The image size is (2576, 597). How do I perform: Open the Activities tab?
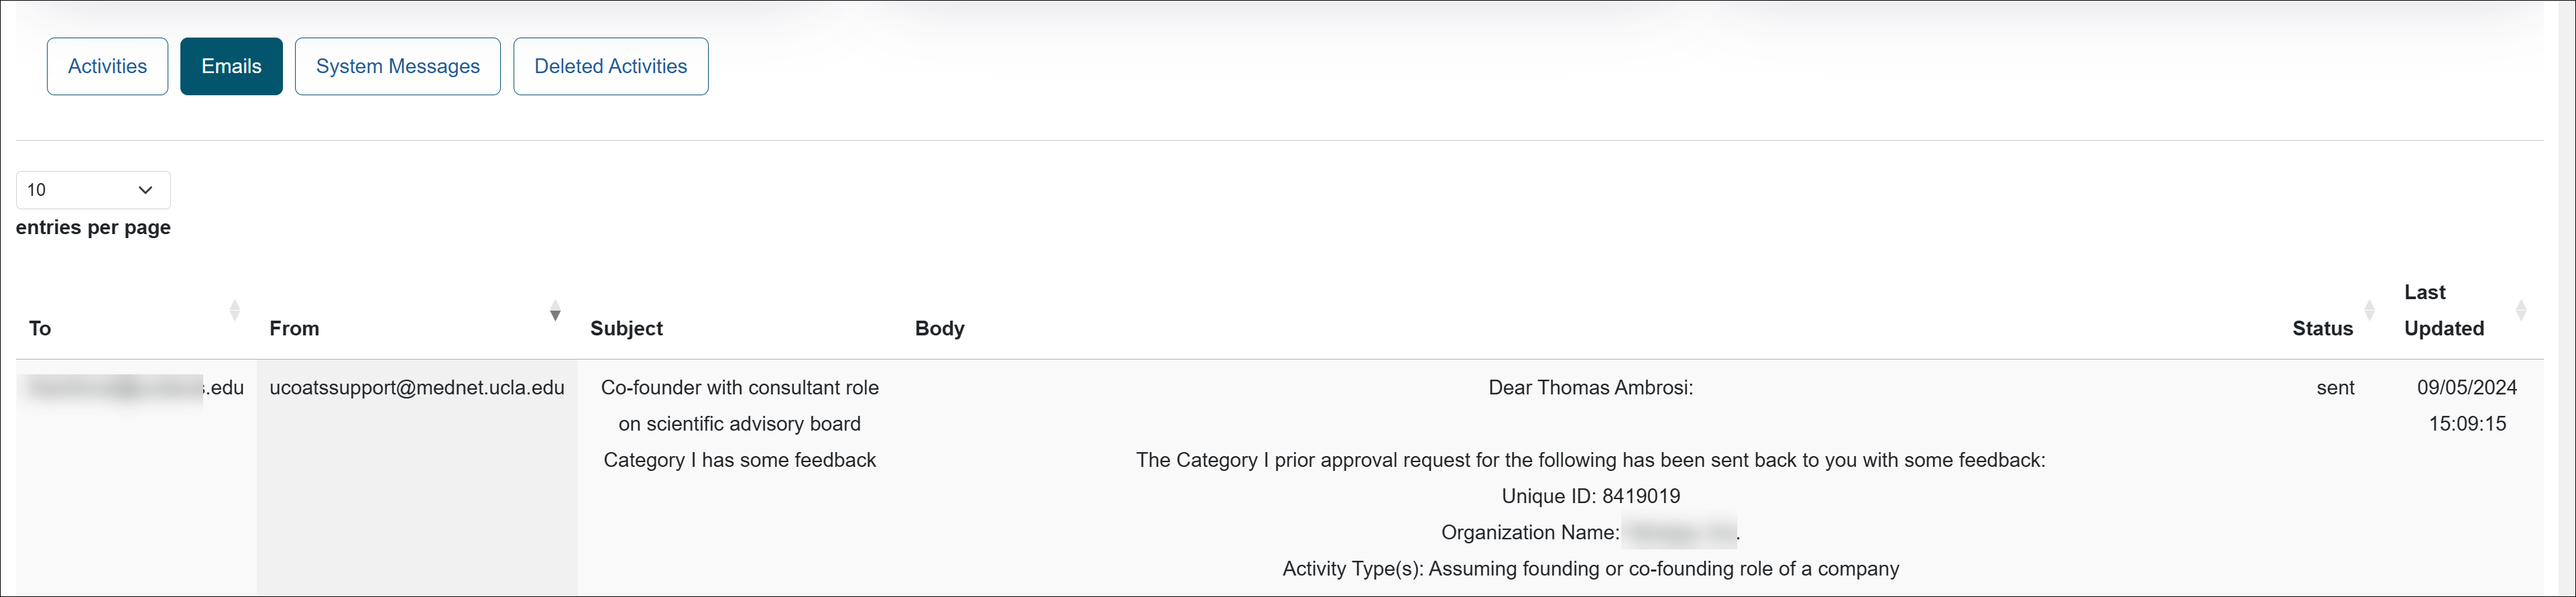[x=107, y=67]
